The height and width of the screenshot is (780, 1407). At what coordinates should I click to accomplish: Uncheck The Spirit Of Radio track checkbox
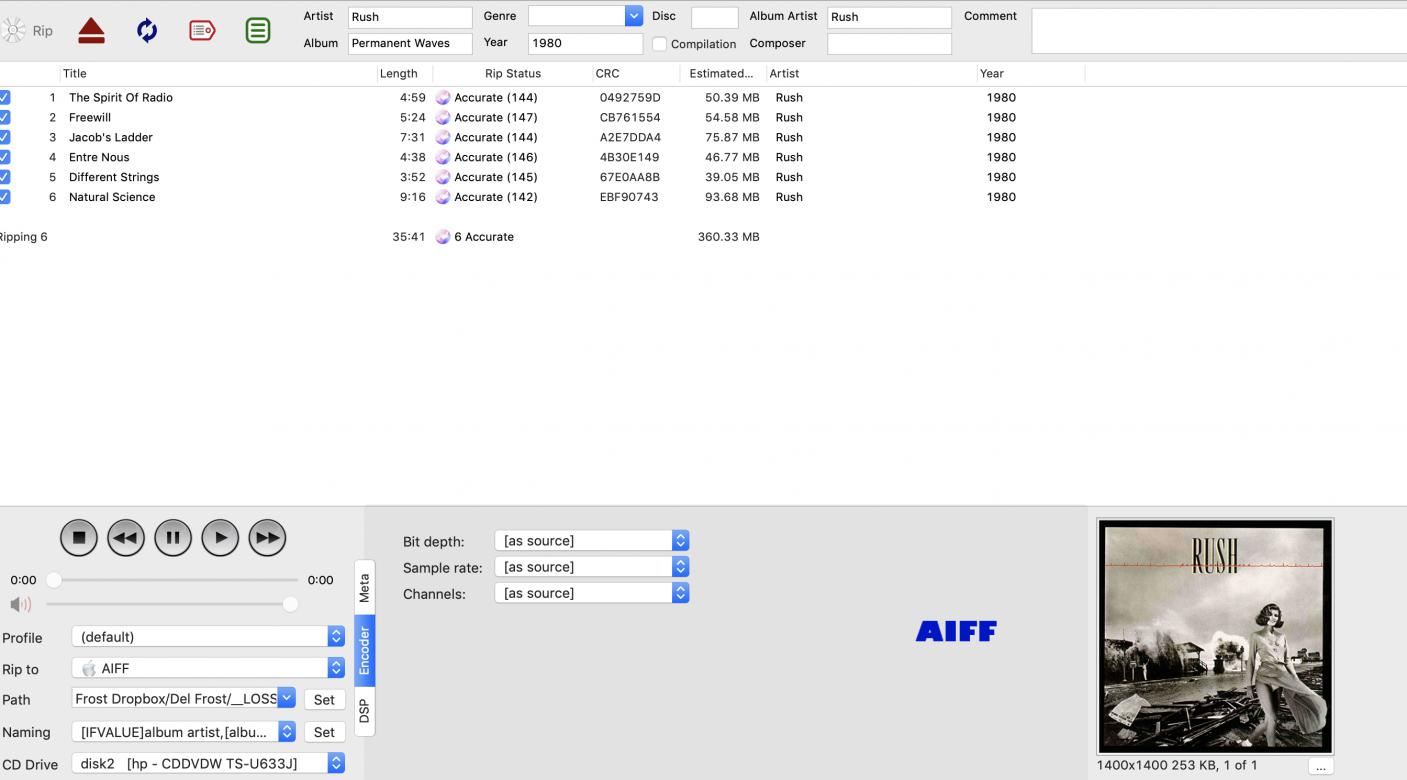click(x=5, y=98)
